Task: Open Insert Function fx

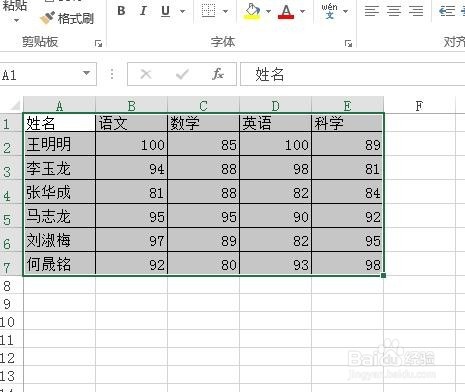Action: tap(218, 74)
